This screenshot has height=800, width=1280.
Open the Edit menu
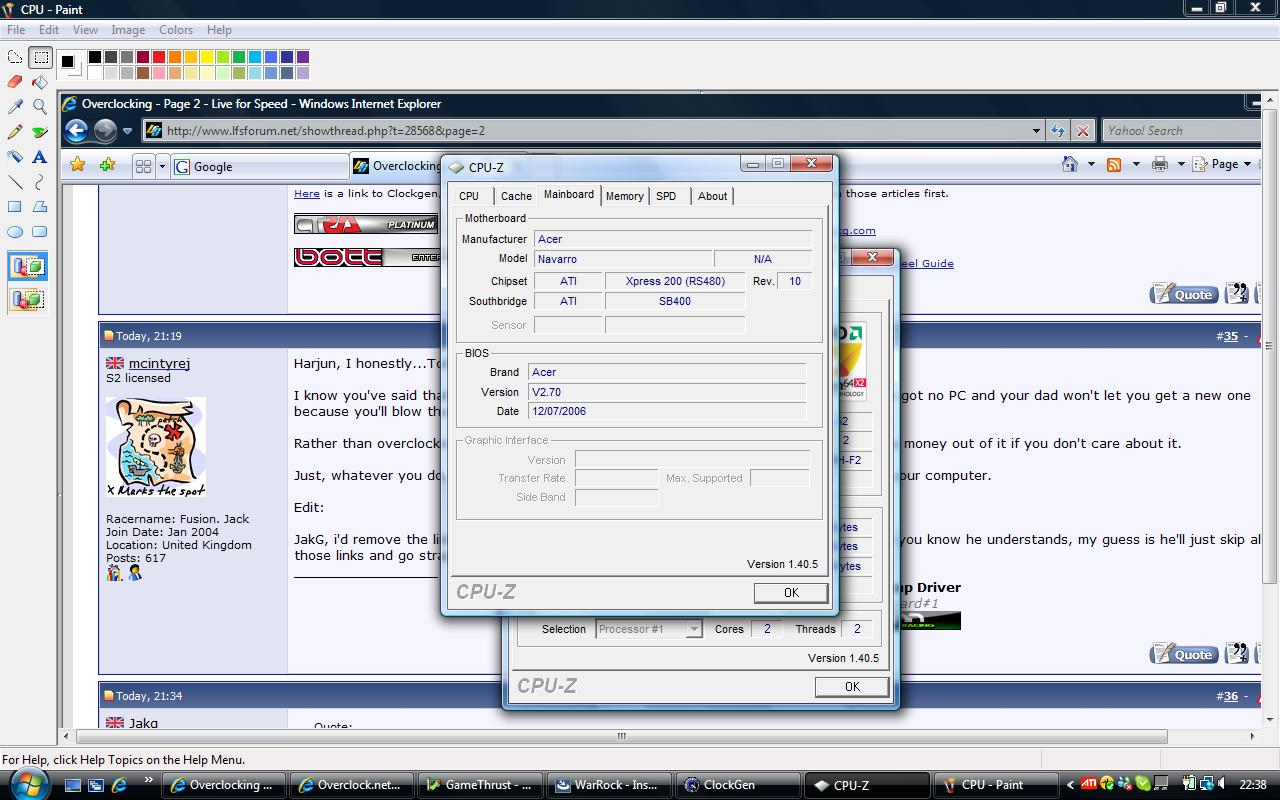[49, 30]
